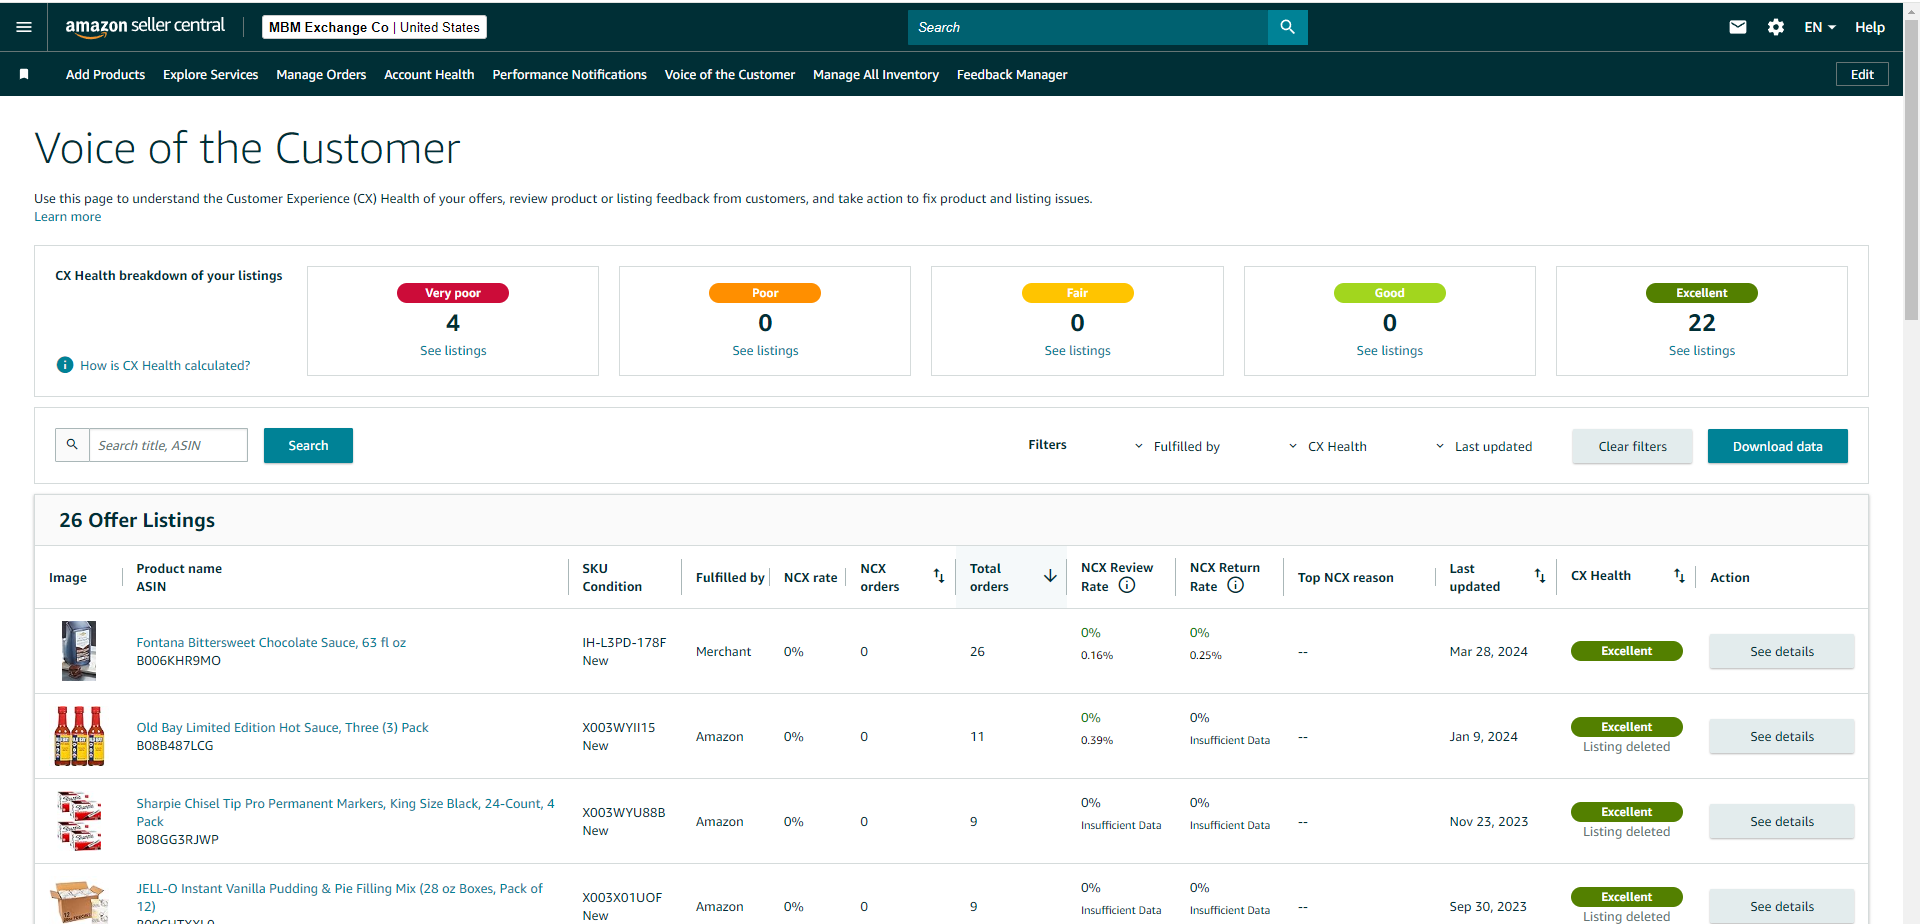The image size is (1920, 924).
Task: See details for JELL-O Vanilla Pudding
Action: (x=1781, y=906)
